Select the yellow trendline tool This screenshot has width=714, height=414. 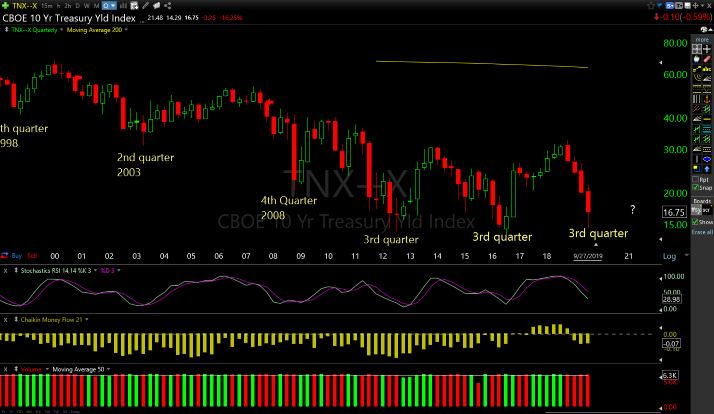click(696, 69)
